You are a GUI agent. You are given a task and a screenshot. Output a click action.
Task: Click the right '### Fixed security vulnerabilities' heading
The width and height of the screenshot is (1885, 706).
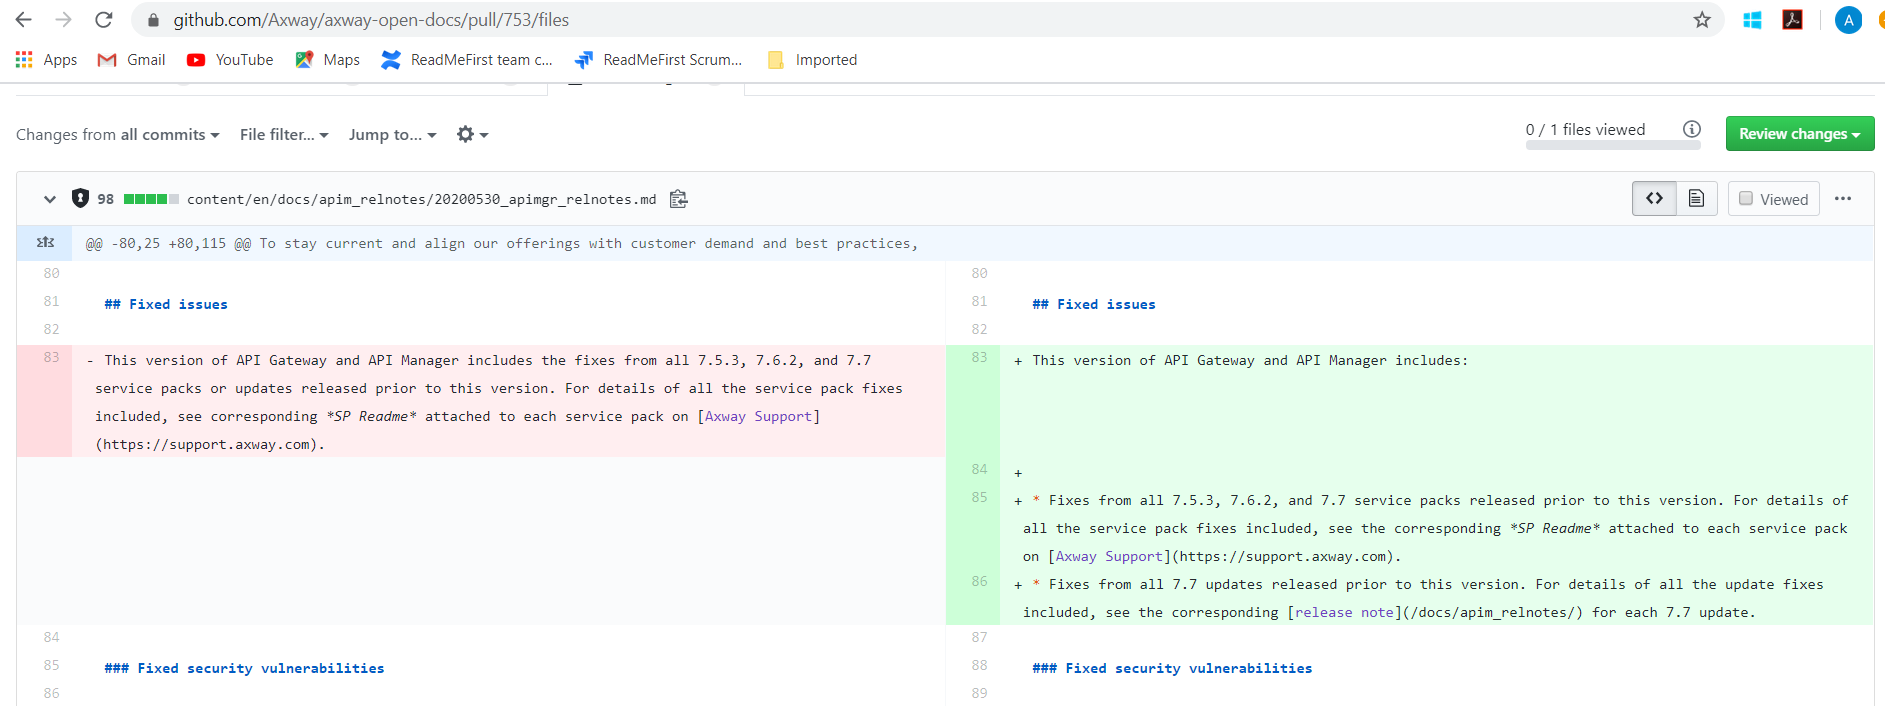(1172, 668)
